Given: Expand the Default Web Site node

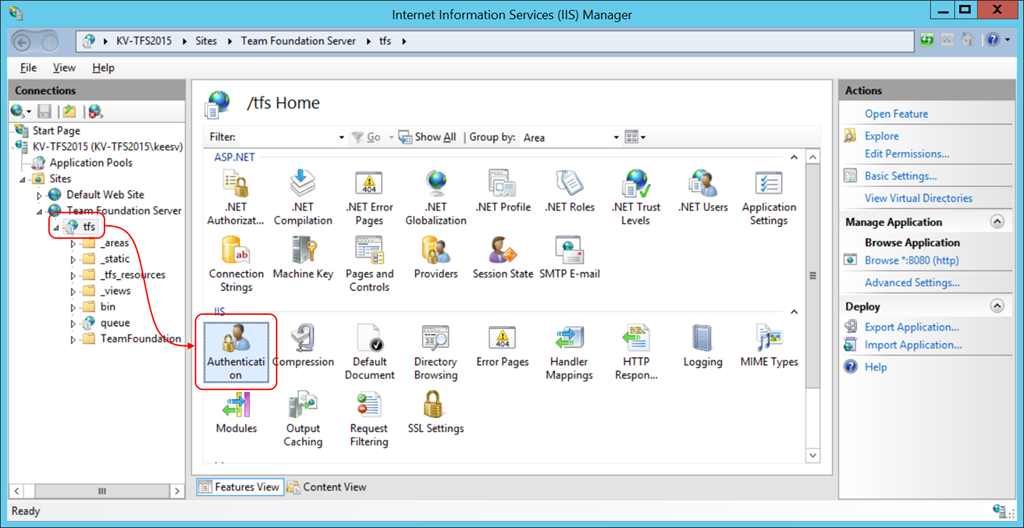Looking at the screenshot, I should pos(39,195).
